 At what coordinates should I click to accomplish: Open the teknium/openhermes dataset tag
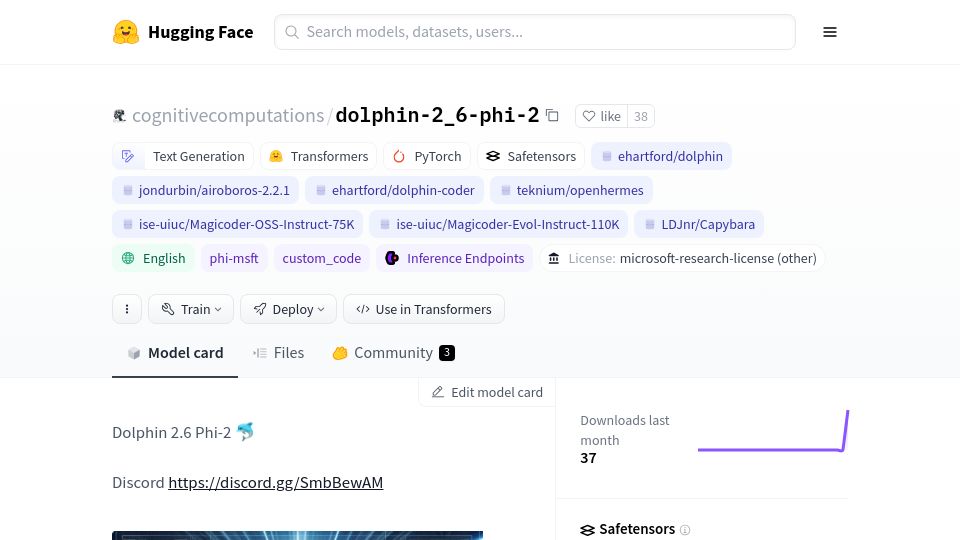point(571,190)
